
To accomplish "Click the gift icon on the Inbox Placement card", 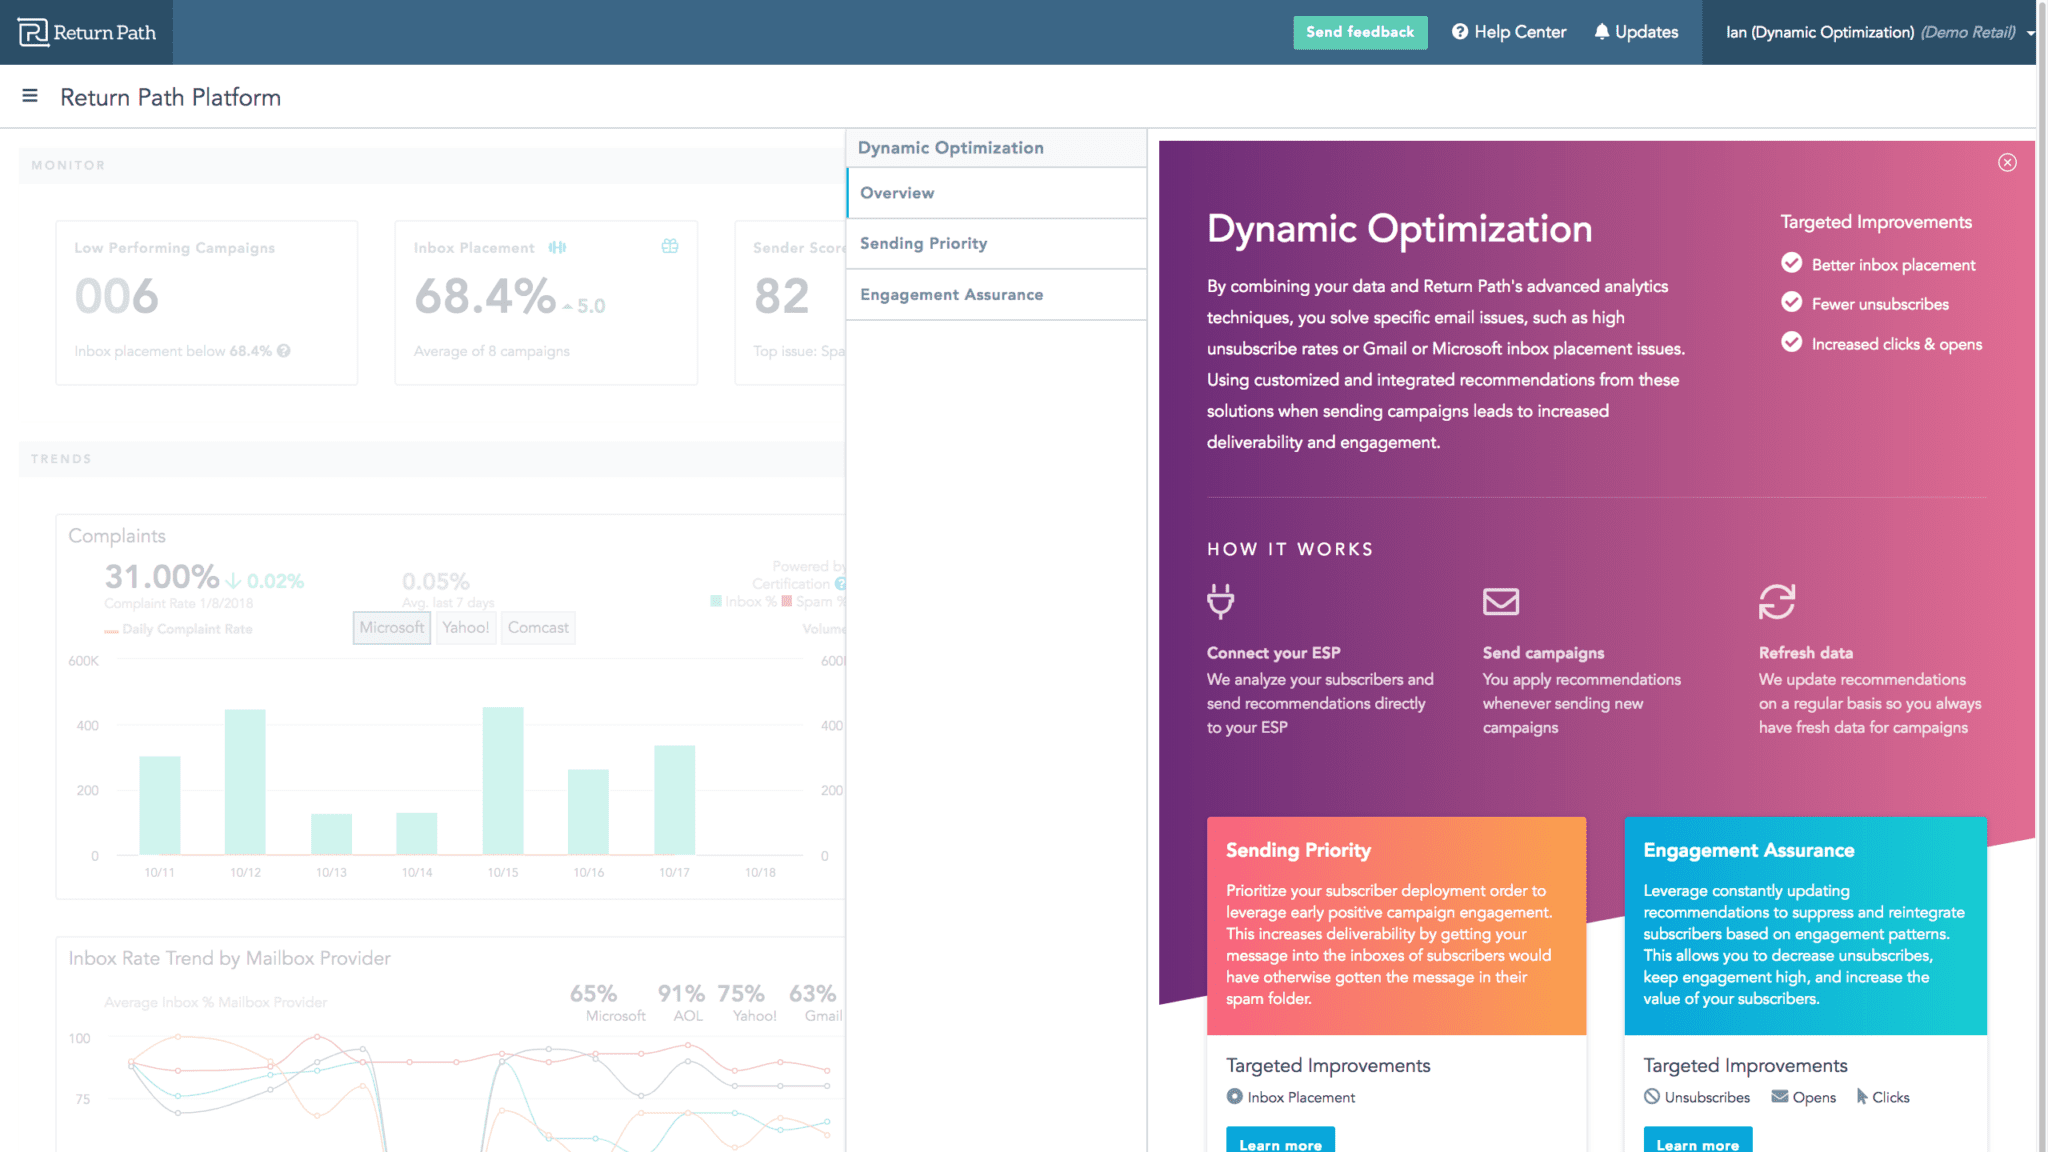I will (670, 246).
